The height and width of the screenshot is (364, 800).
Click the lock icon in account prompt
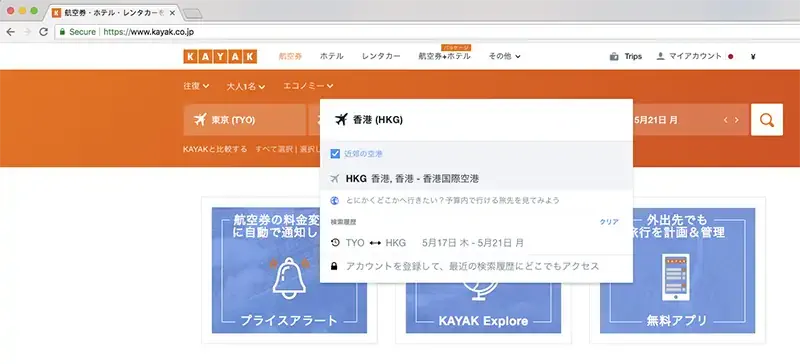[x=334, y=266]
